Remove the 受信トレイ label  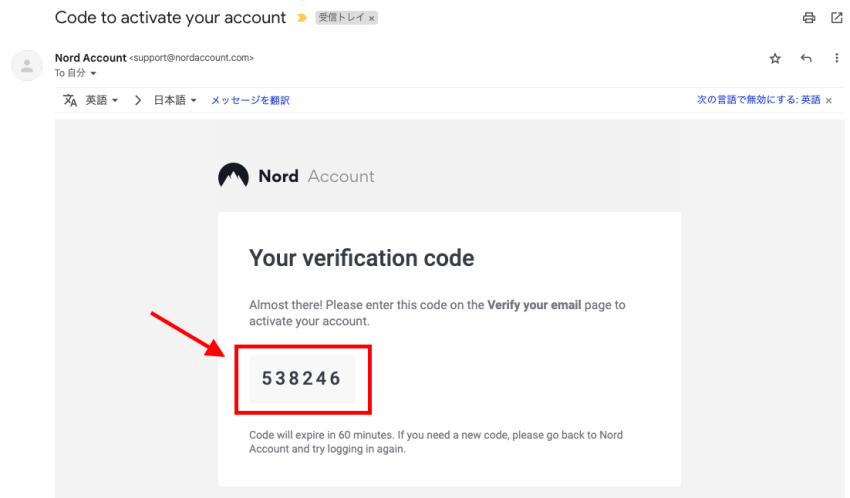[372, 18]
